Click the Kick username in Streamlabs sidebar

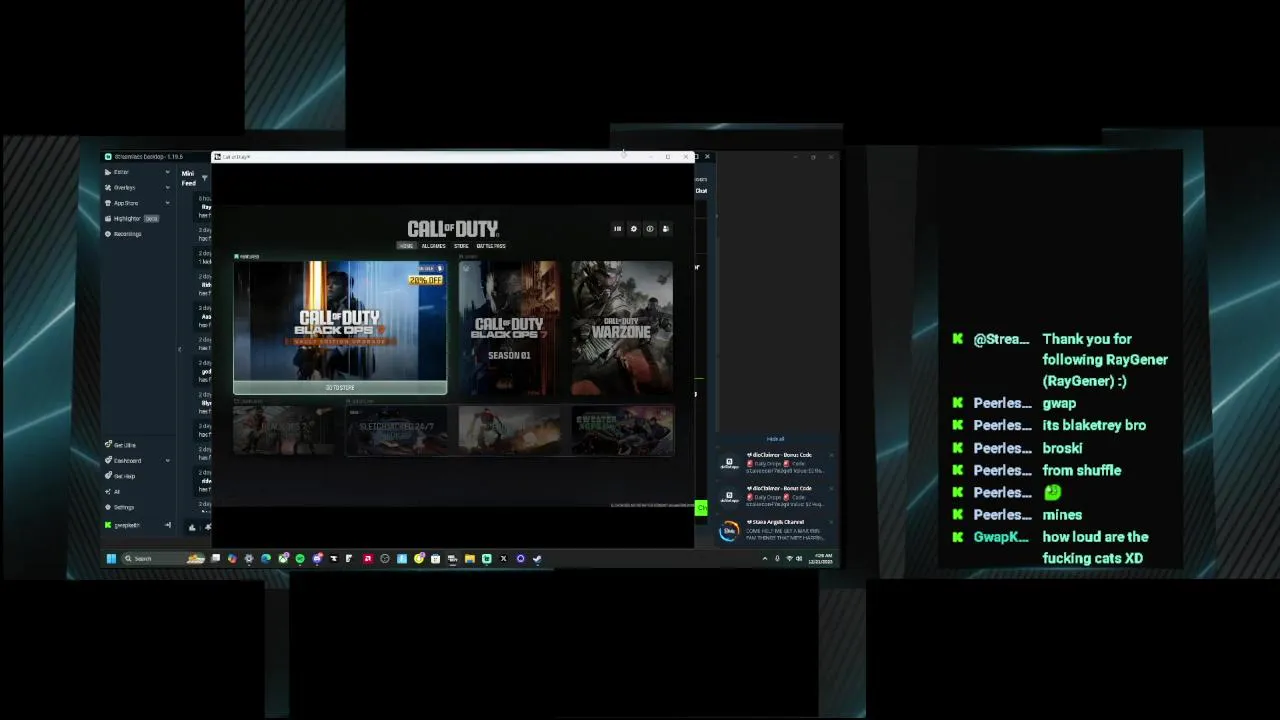point(126,525)
